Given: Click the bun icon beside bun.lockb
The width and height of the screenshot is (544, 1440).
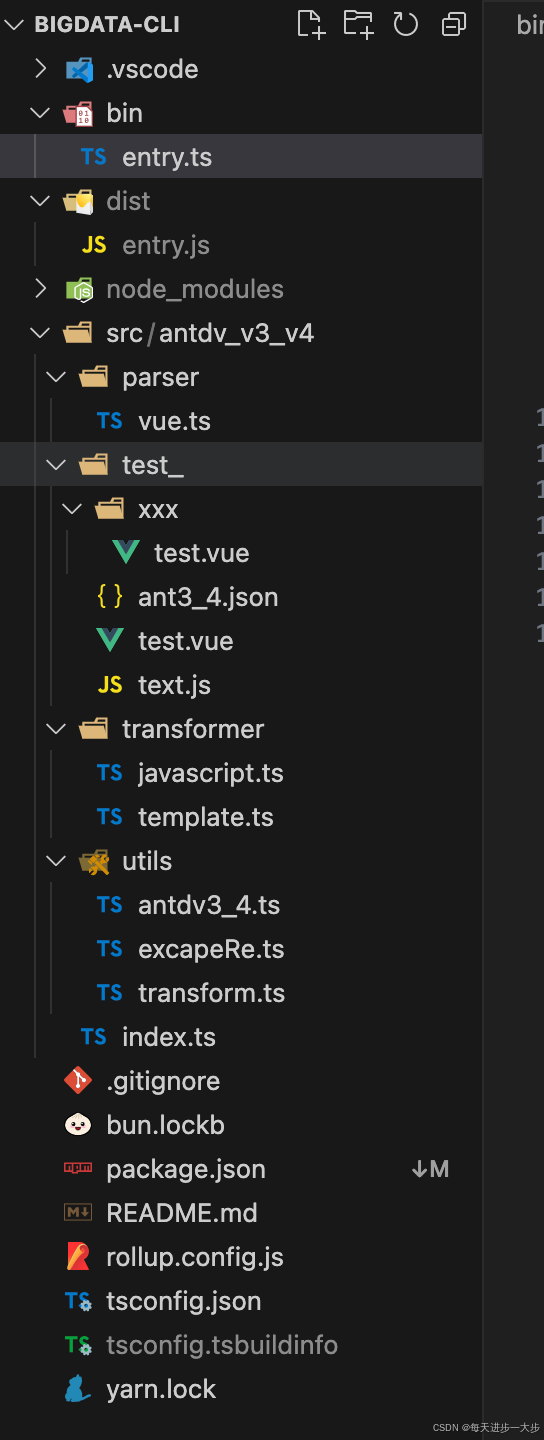Looking at the screenshot, I should click(x=78, y=1124).
